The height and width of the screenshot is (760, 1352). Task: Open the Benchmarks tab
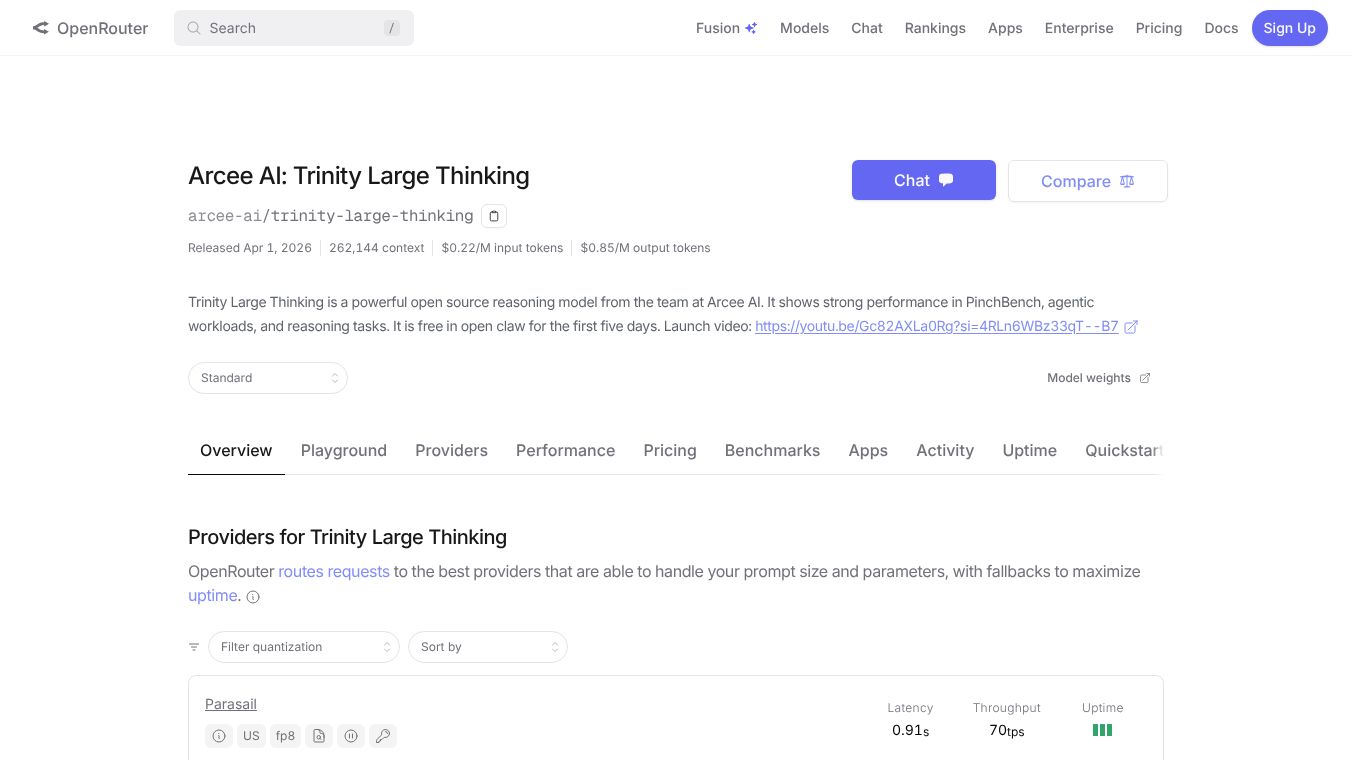click(772, 451)
